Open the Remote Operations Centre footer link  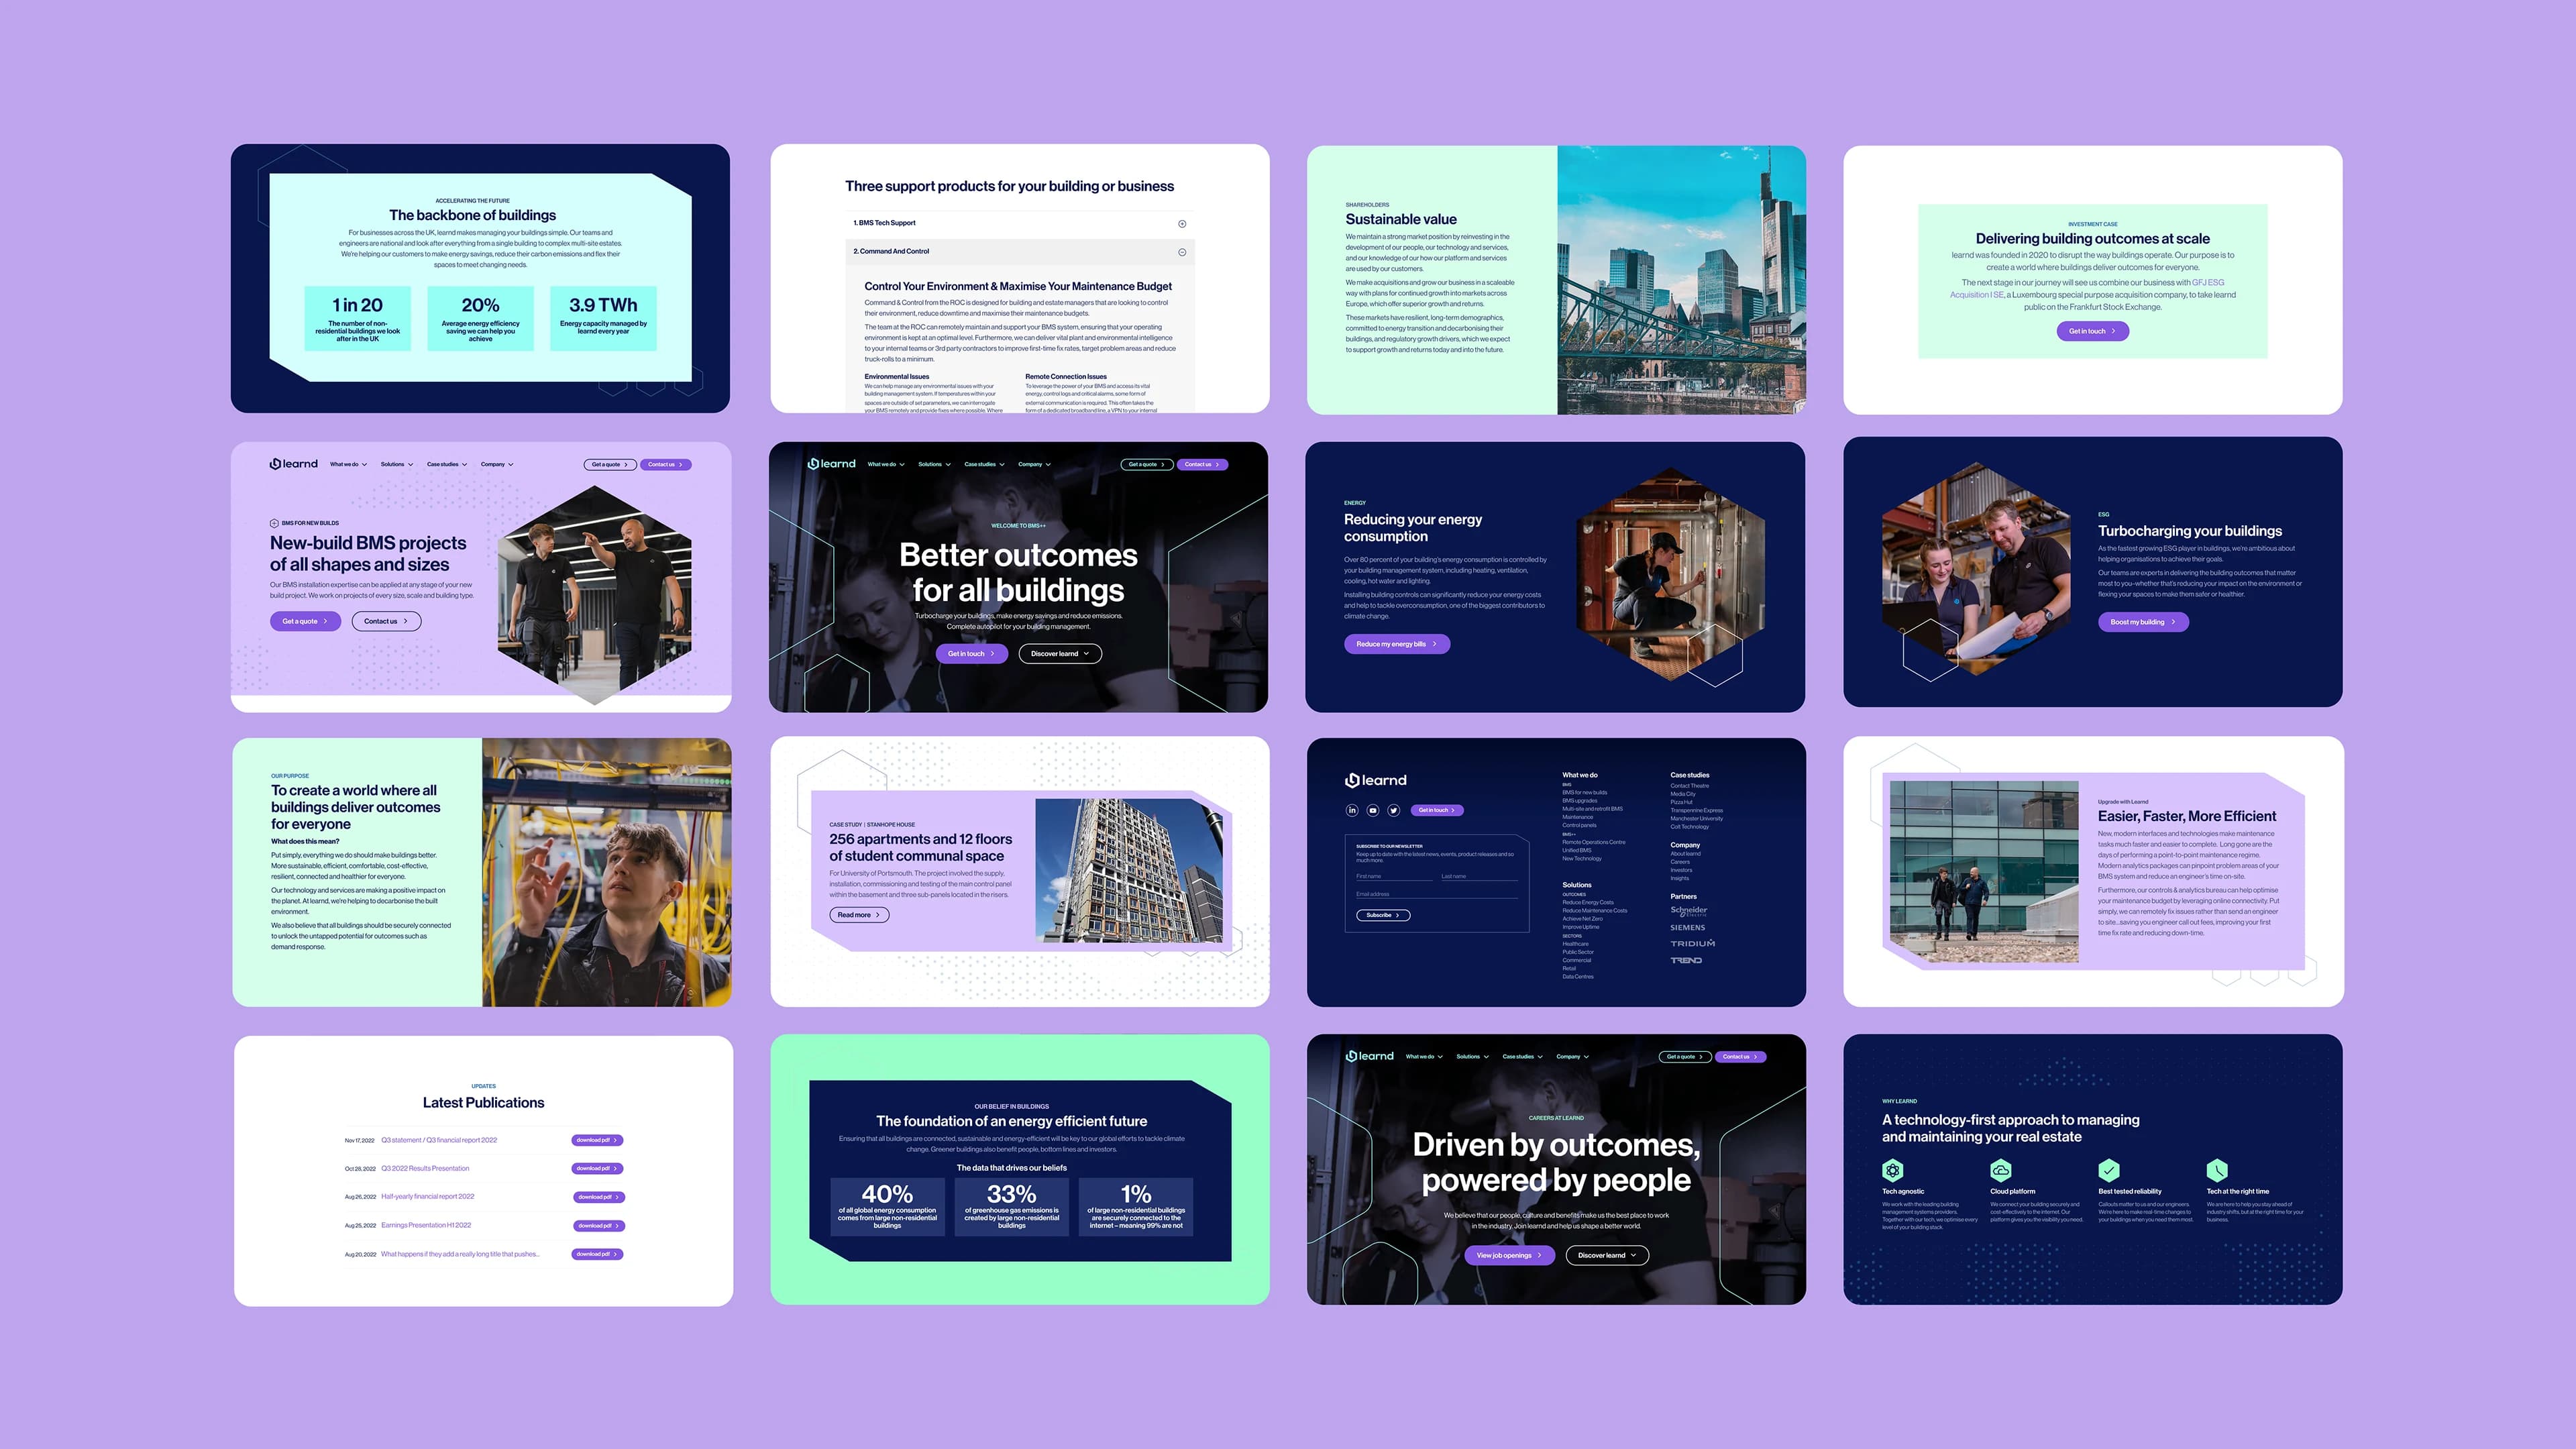point(1594,842)
